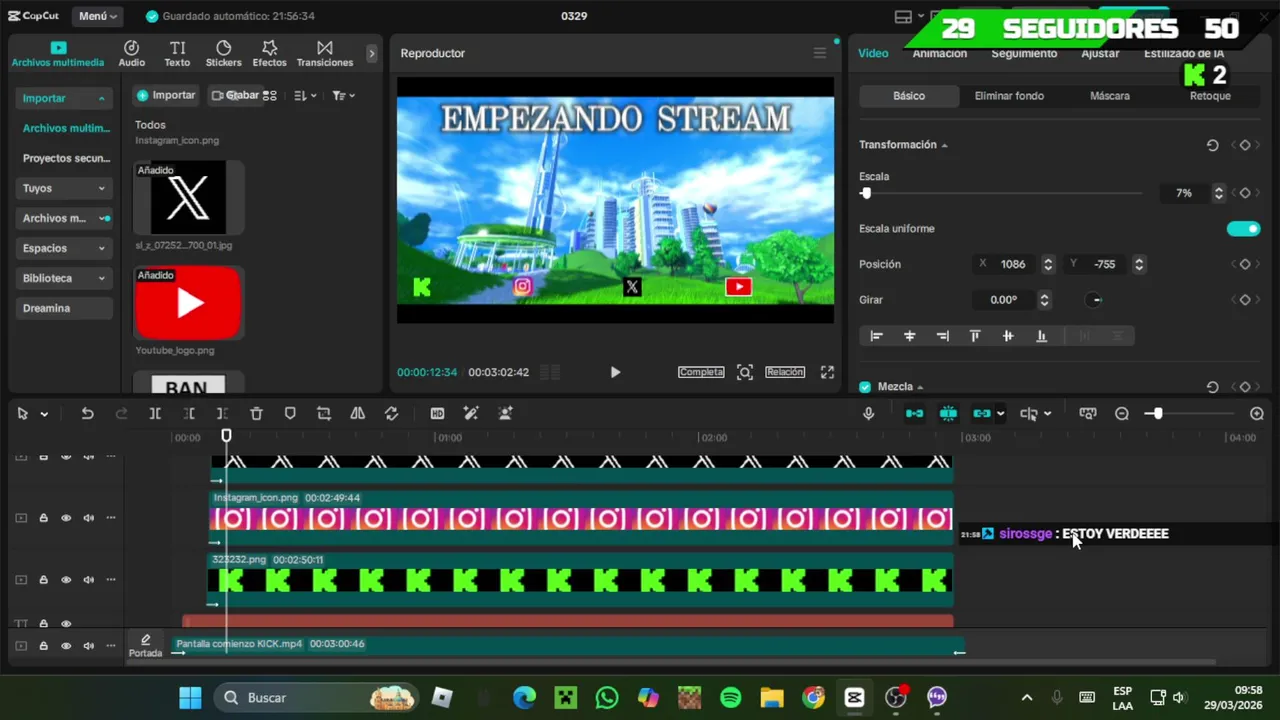Click the shield Marker icon in the timeline toolbar
The height and width of the screenshot is (720, 1280).
coord(290,413)
